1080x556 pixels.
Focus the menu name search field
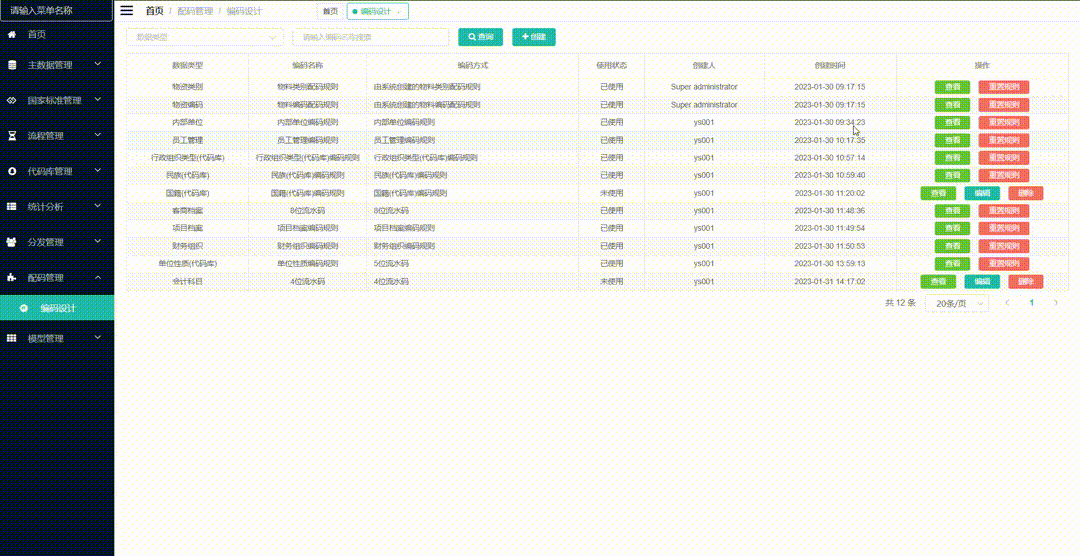point(56,11)
